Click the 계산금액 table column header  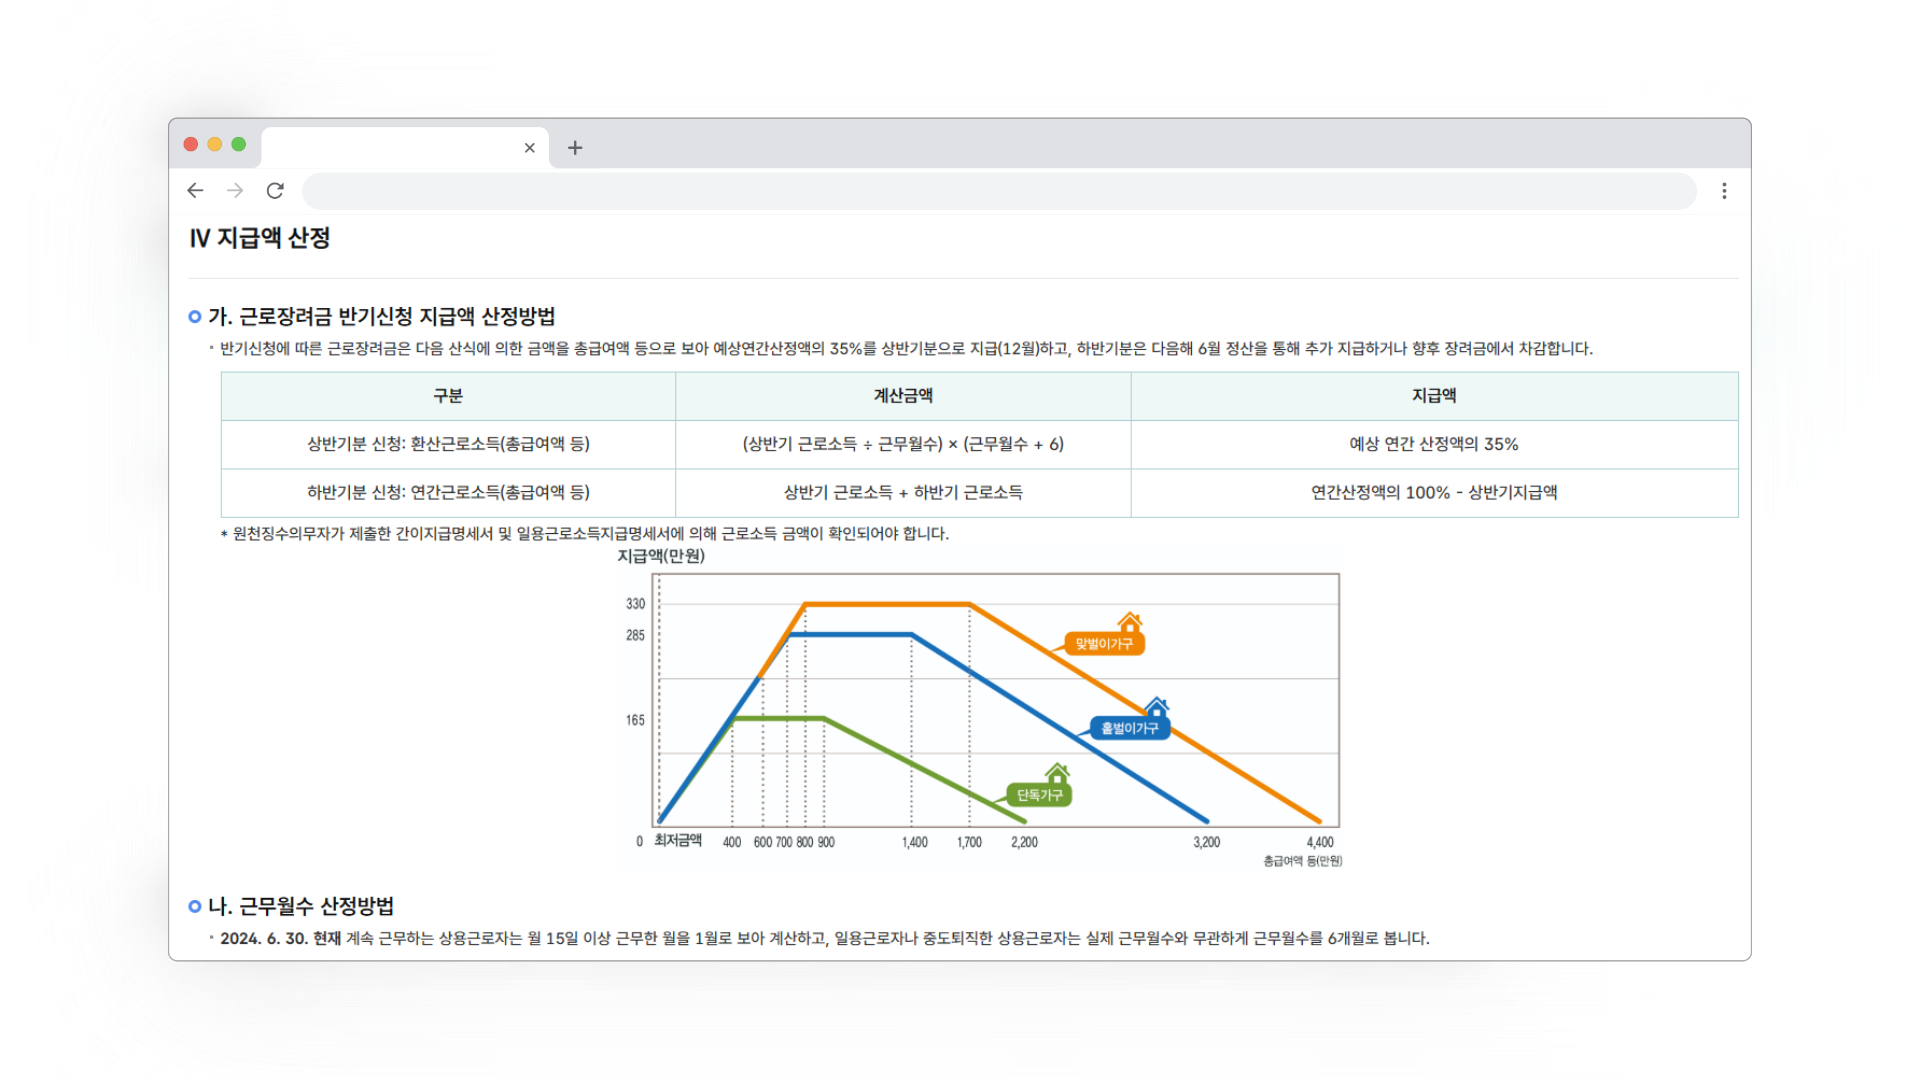coord(903,396)
